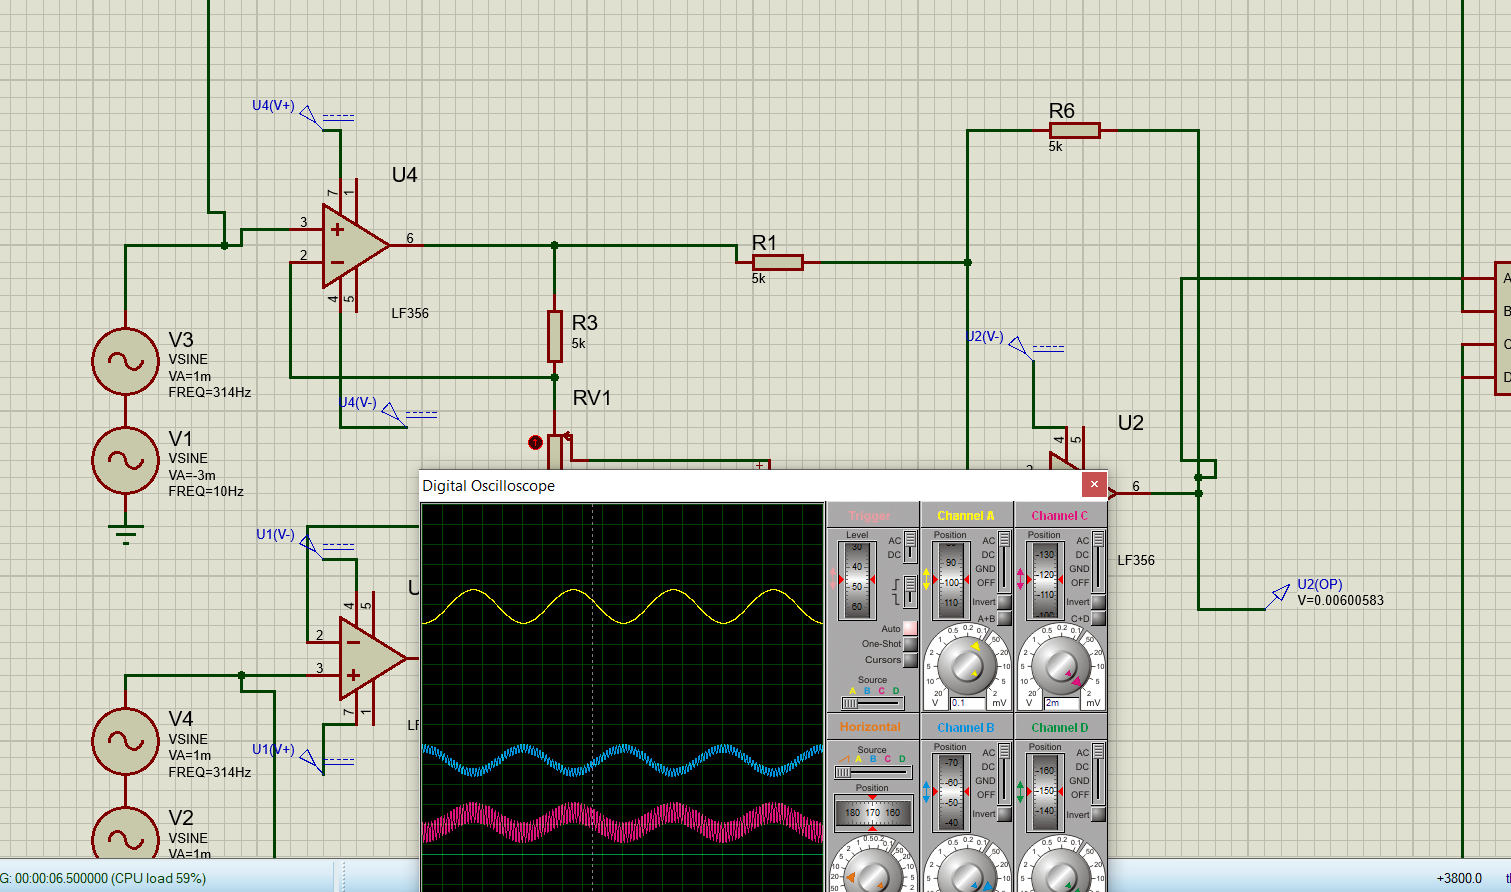Click the Trigger AC/DC coupling slider

pyautogui.click(x=910, y=547)
